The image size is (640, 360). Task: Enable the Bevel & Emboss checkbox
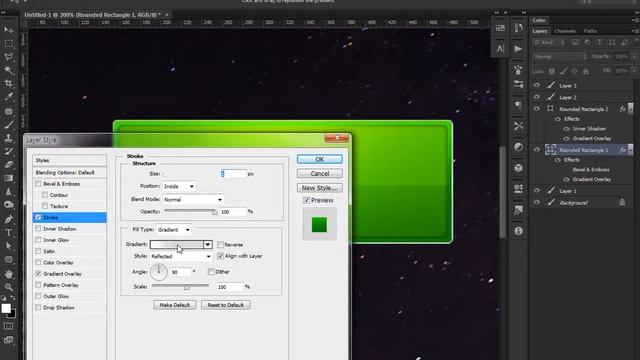[38, 184]
